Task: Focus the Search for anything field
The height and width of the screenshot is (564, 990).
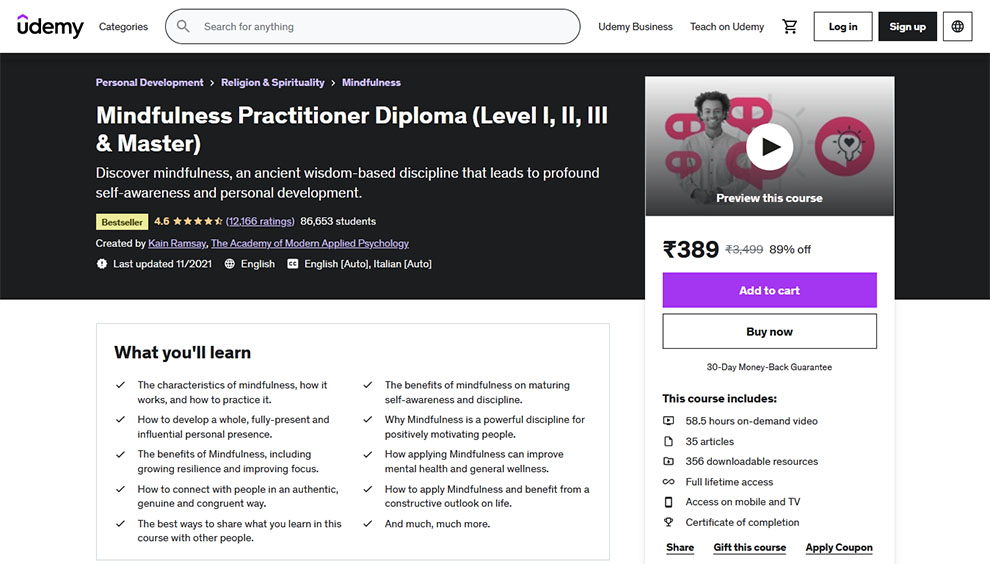Action: pos(385,27)
